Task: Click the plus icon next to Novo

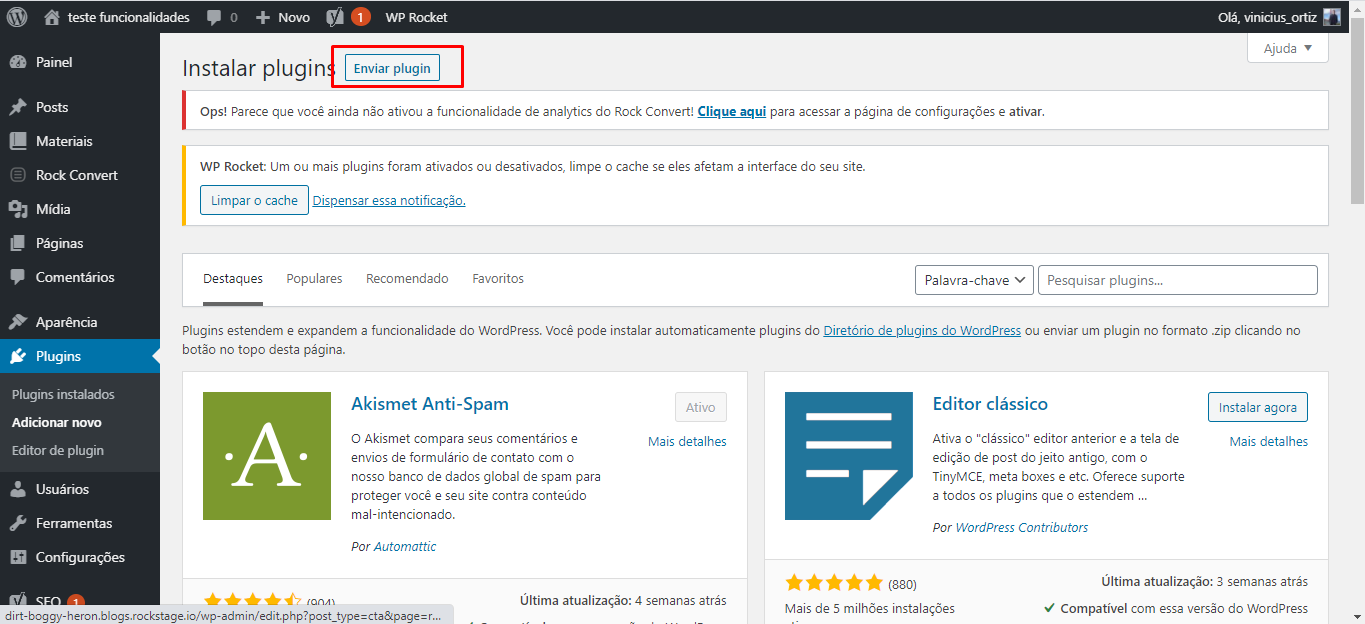Action: pyautogui.click(x=263, y=18)
